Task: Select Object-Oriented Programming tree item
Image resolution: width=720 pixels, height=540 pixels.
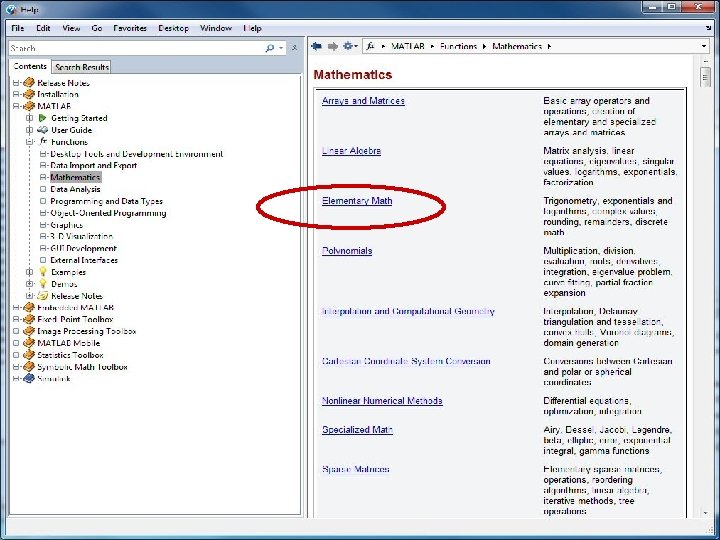Action: pos(108,213)
